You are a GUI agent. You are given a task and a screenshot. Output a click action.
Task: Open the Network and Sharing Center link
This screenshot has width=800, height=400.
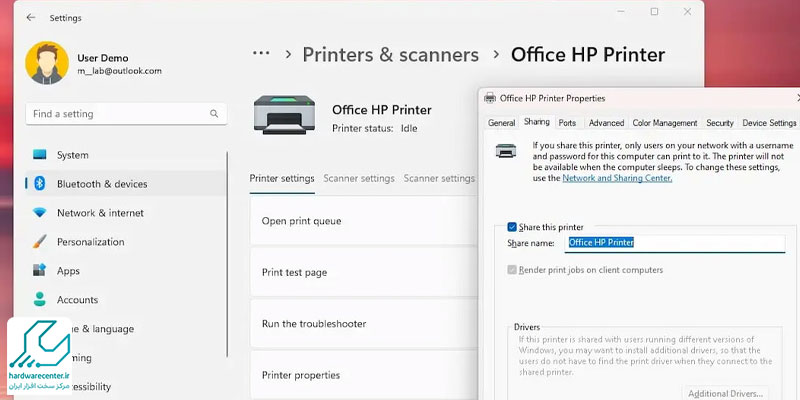tap(617, 178)
